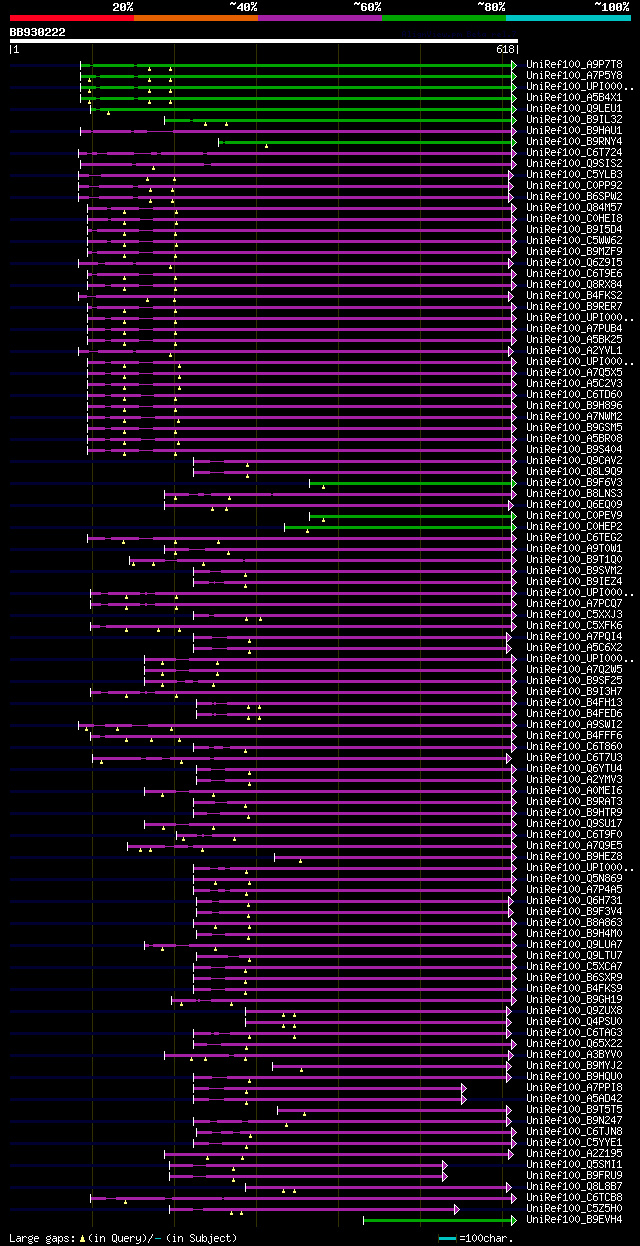
Task: Open hit UniRef100_Q5SMI1
Action: (574, 1165)
